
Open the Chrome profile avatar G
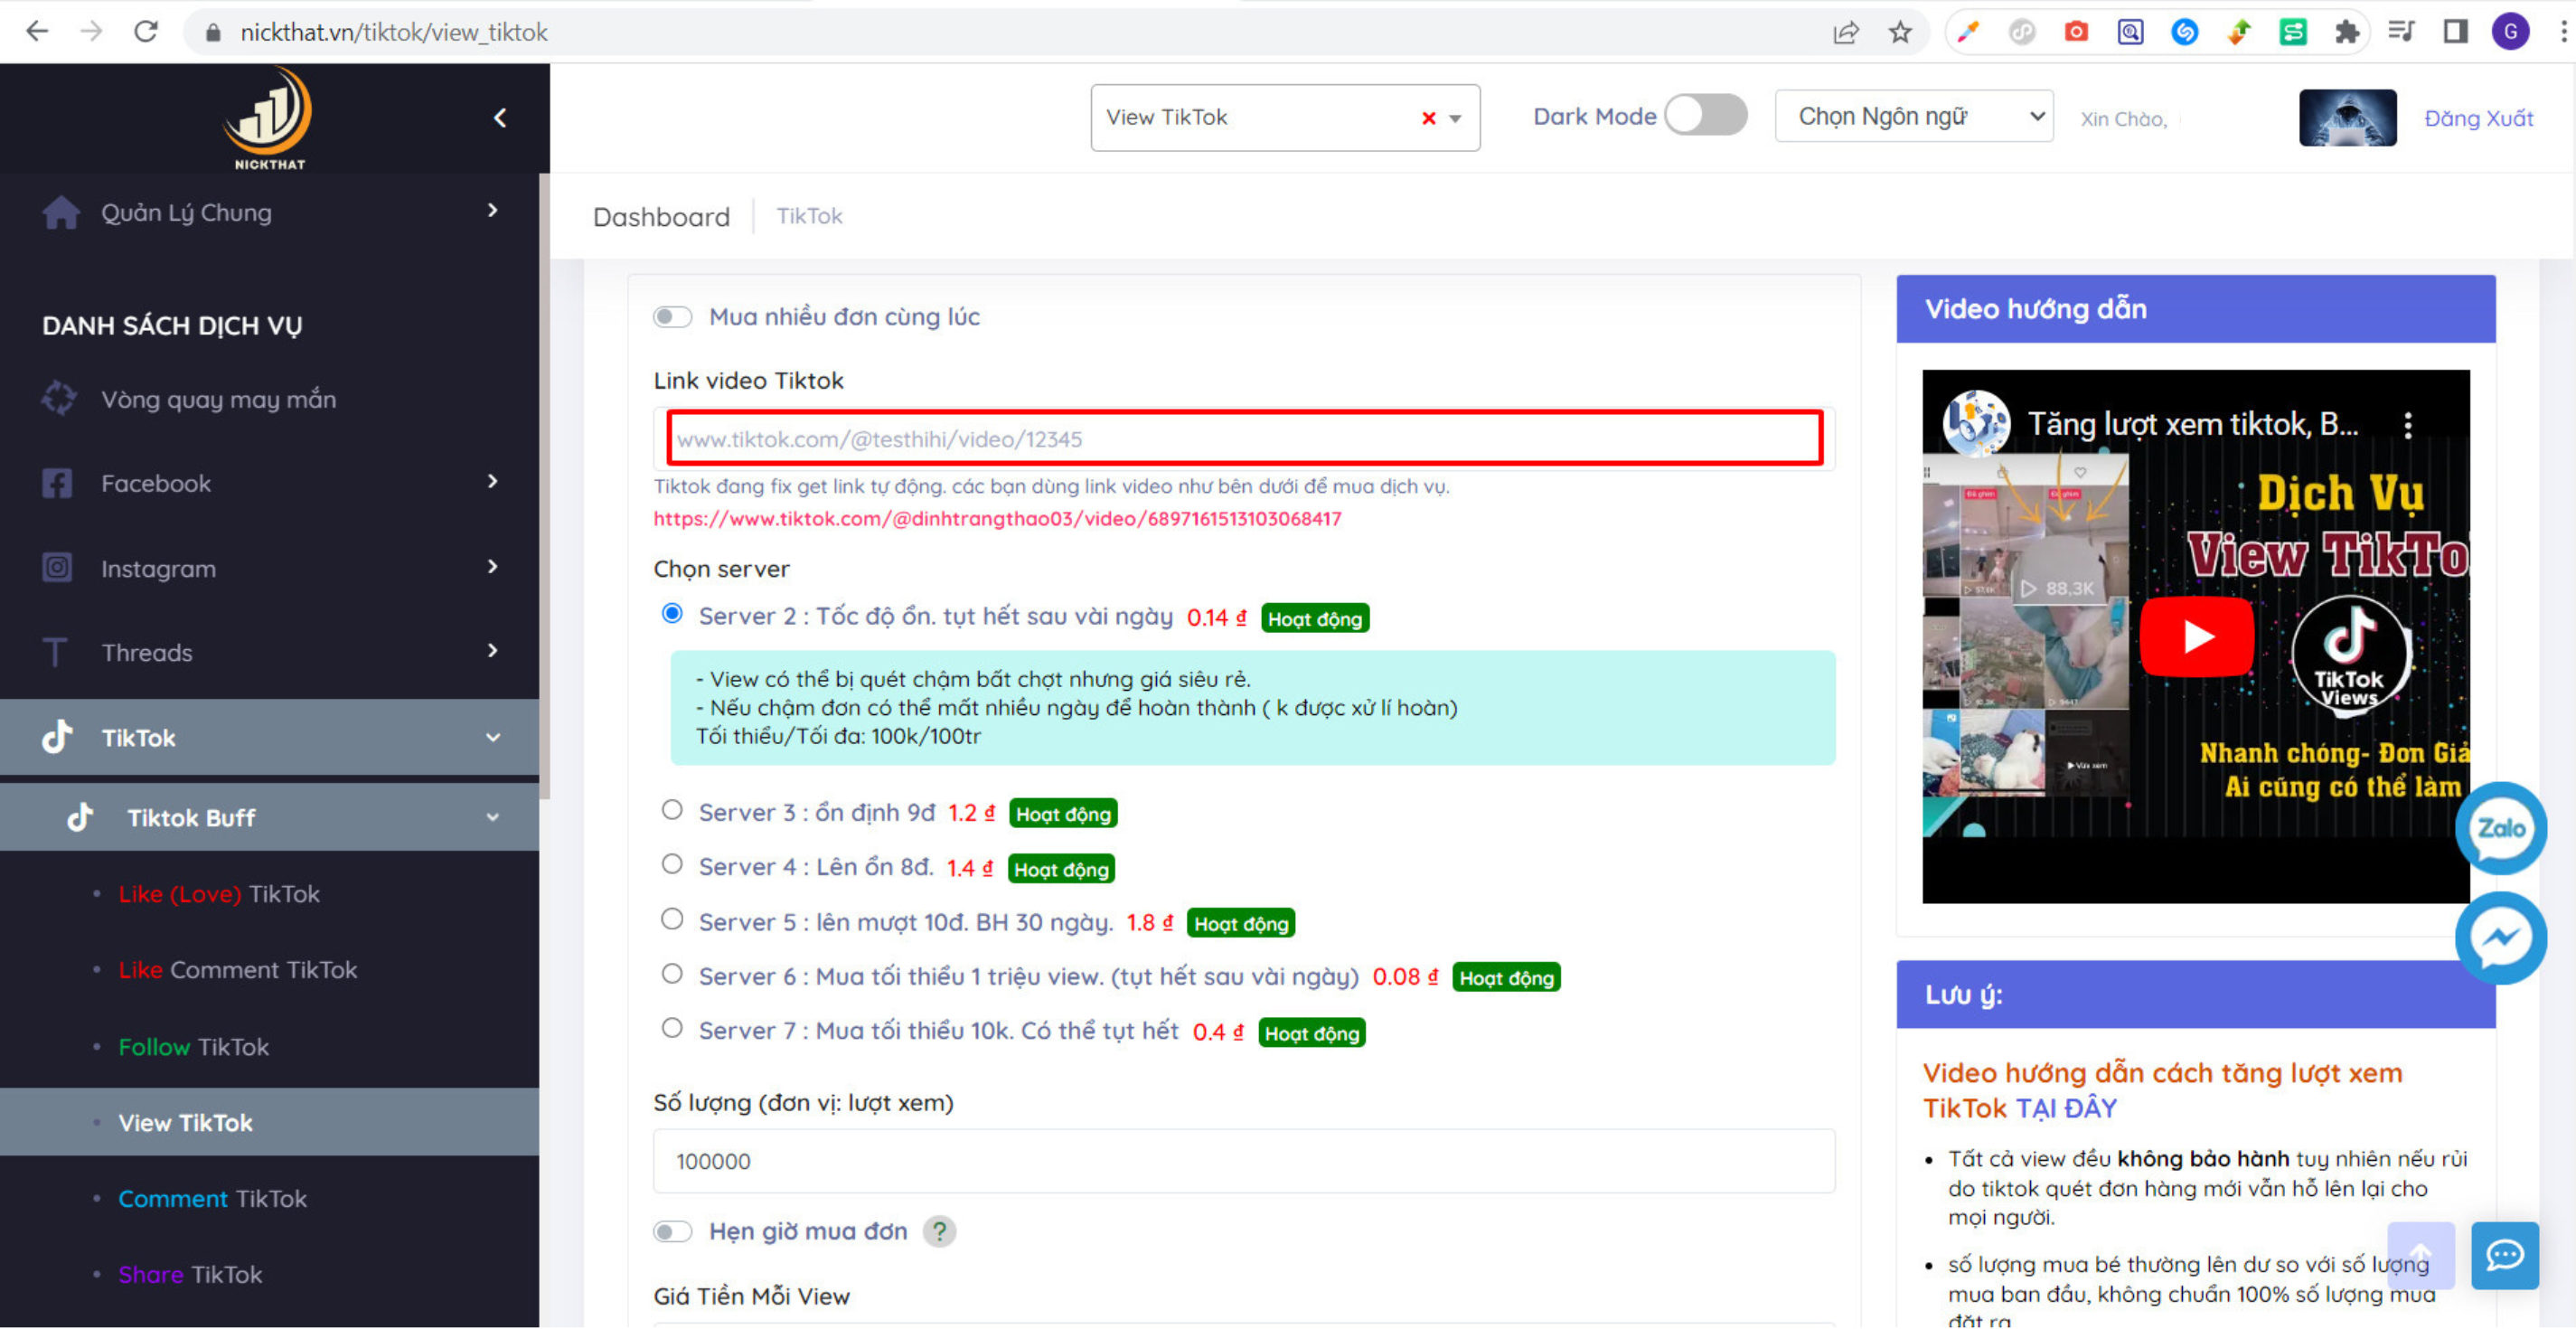(2510, 32)
